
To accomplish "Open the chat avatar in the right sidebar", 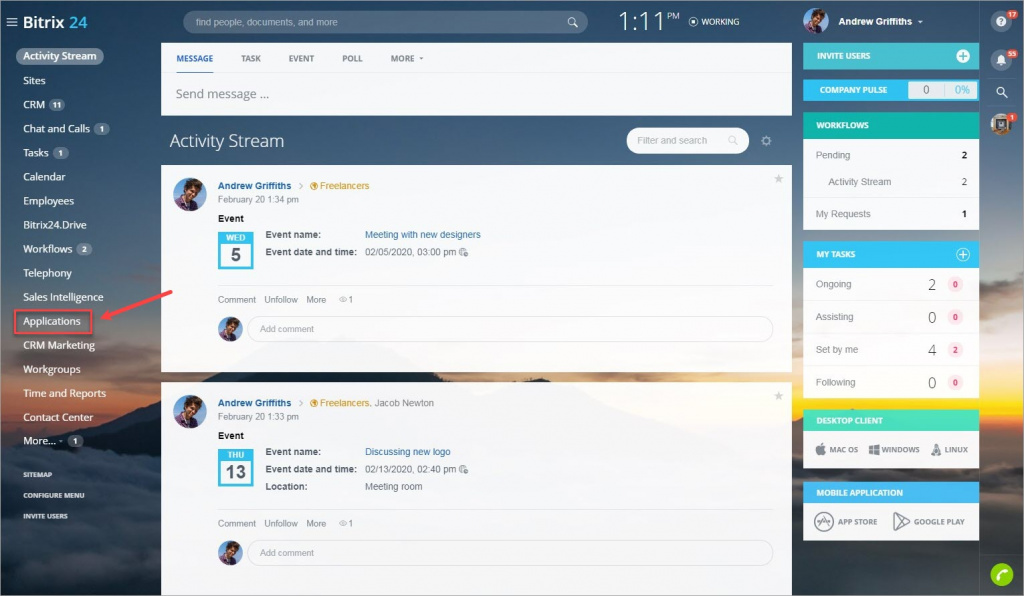I will (x=1000, y=123).
